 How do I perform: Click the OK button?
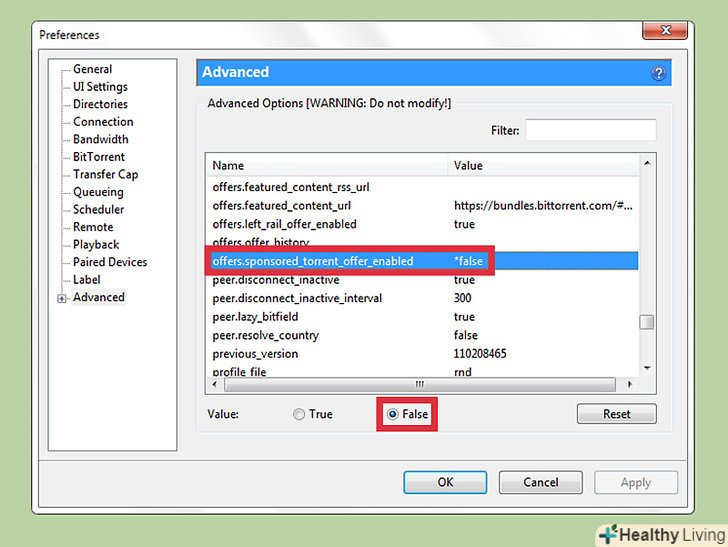445,482
